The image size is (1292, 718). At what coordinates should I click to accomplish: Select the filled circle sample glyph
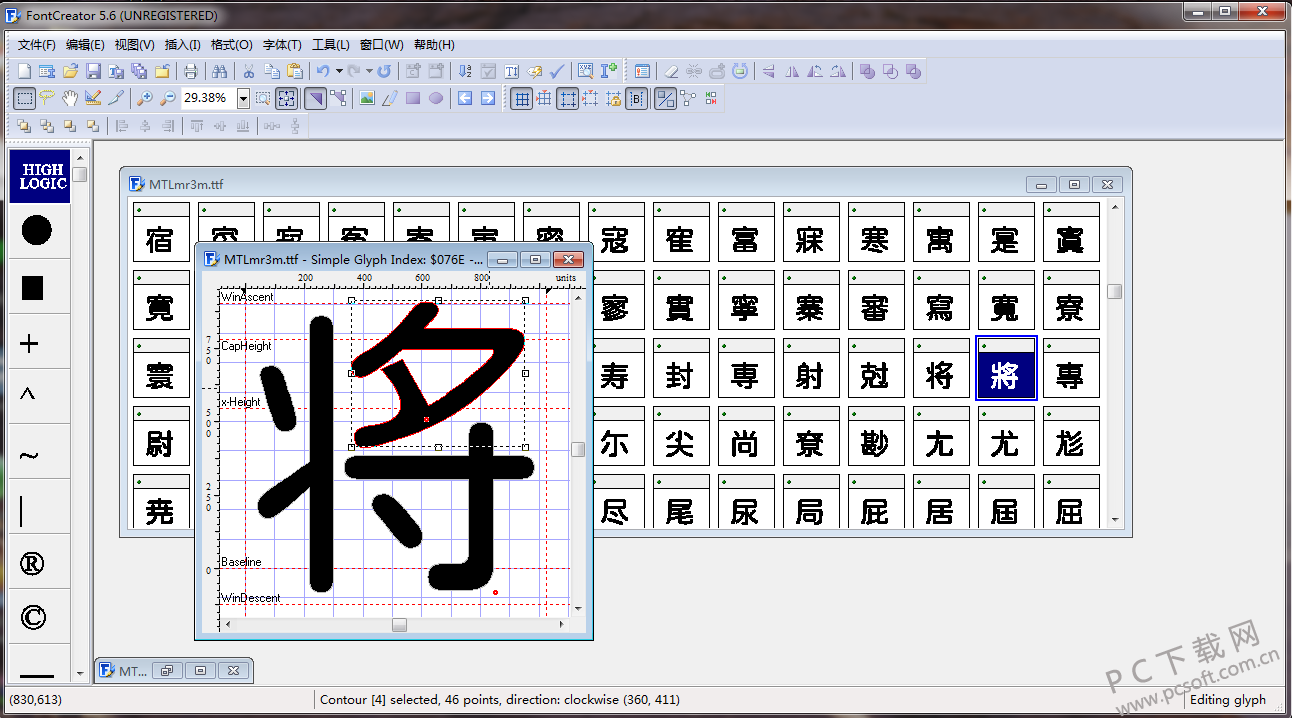click(x=36, y=231)
